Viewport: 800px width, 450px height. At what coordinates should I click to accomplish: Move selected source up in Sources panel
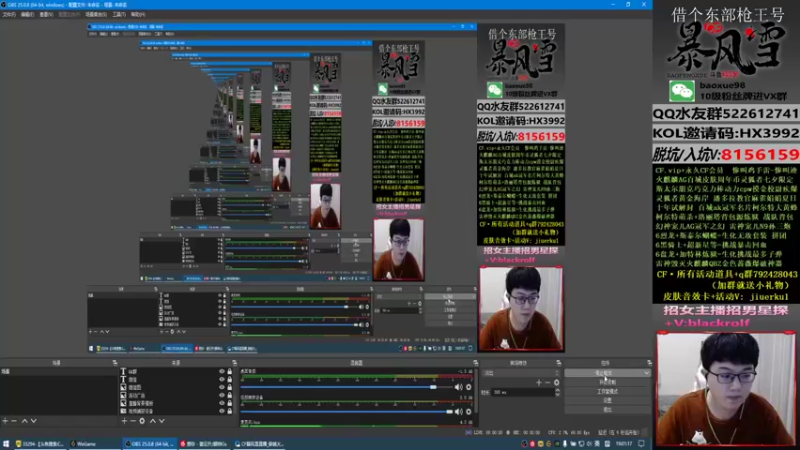[153, 421]
